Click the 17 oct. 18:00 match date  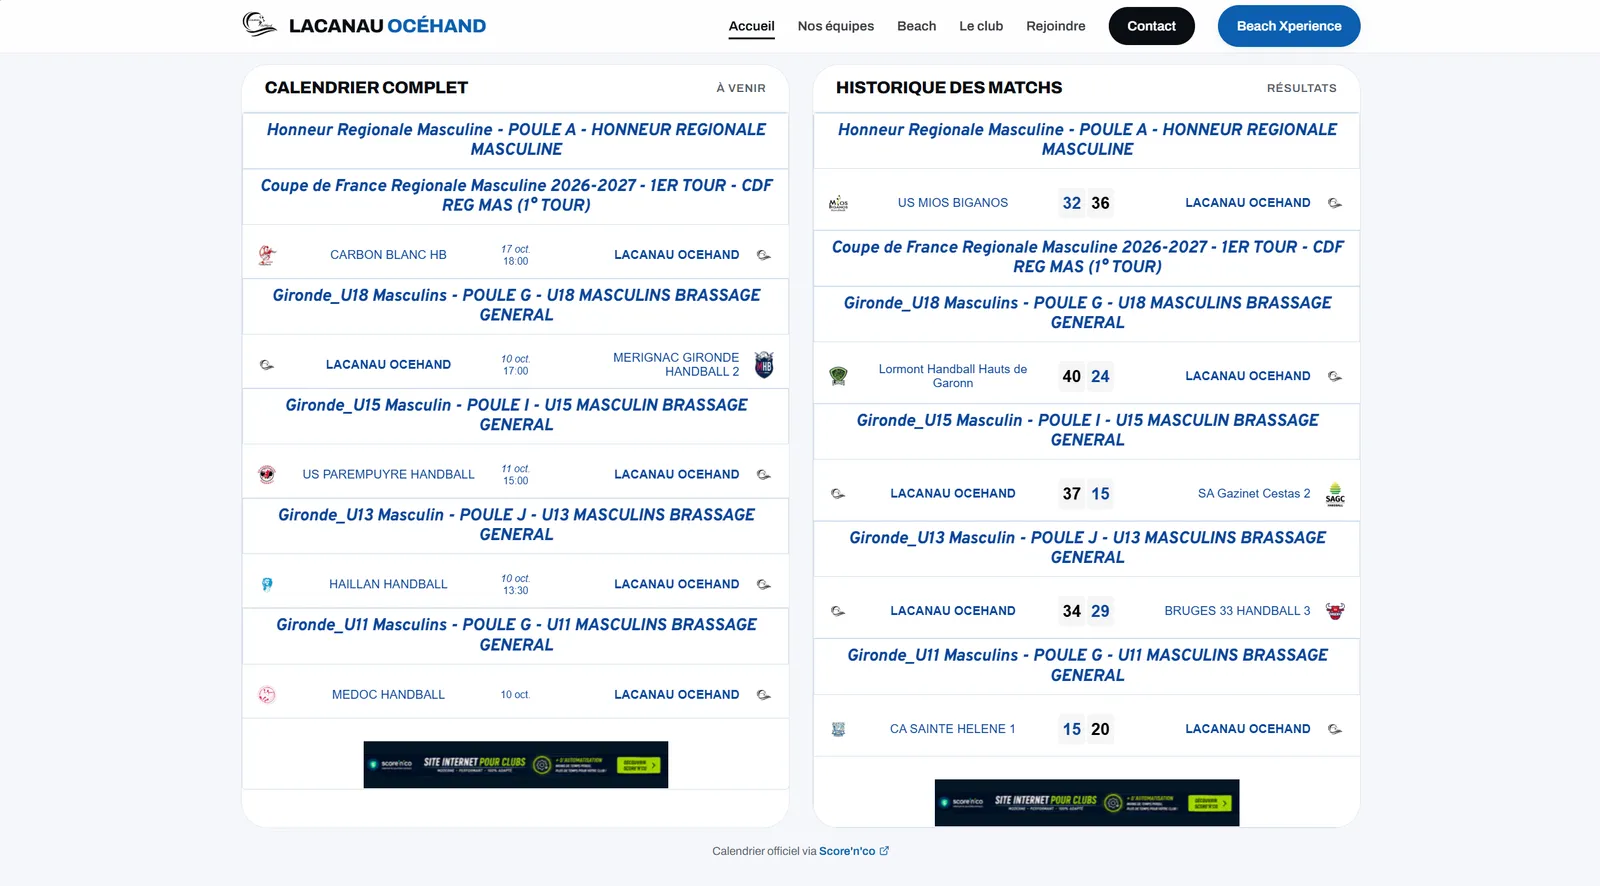click(515, 255)
